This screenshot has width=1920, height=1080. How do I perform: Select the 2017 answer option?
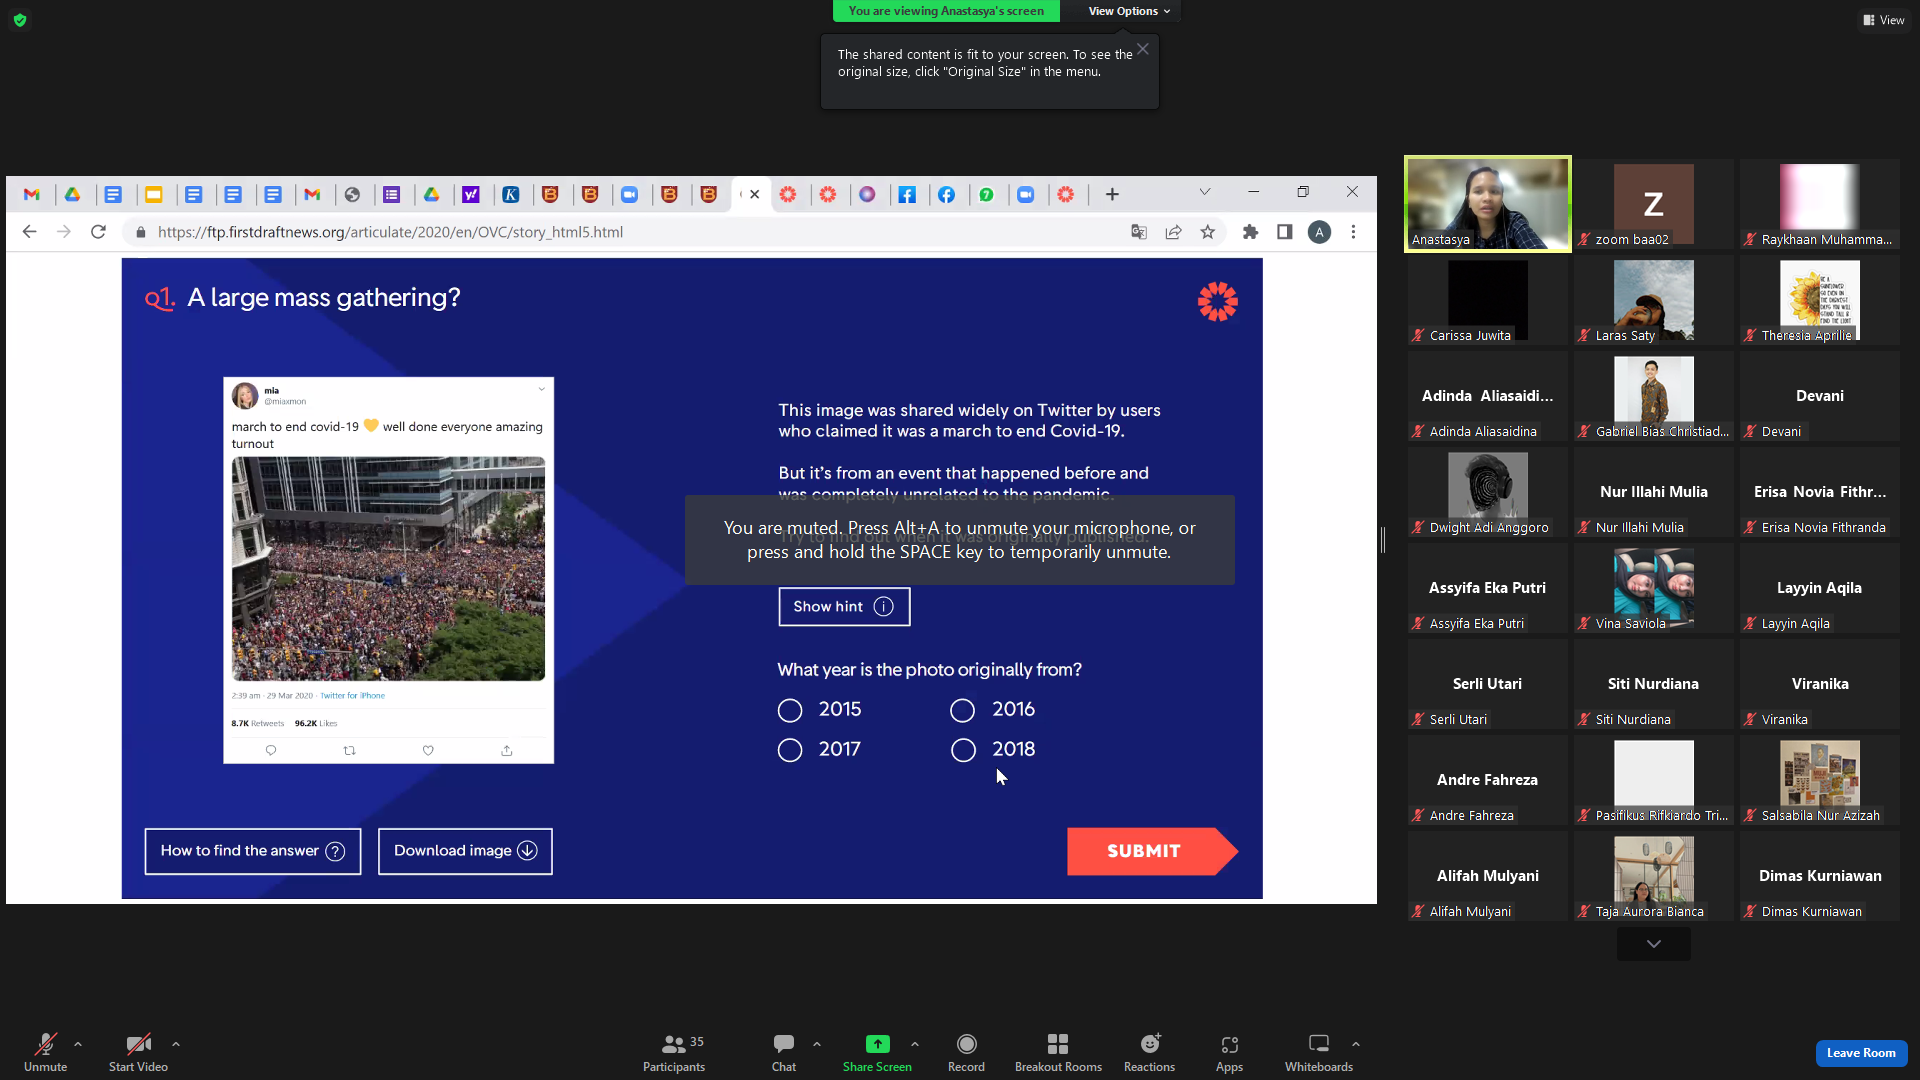(790, 750)
